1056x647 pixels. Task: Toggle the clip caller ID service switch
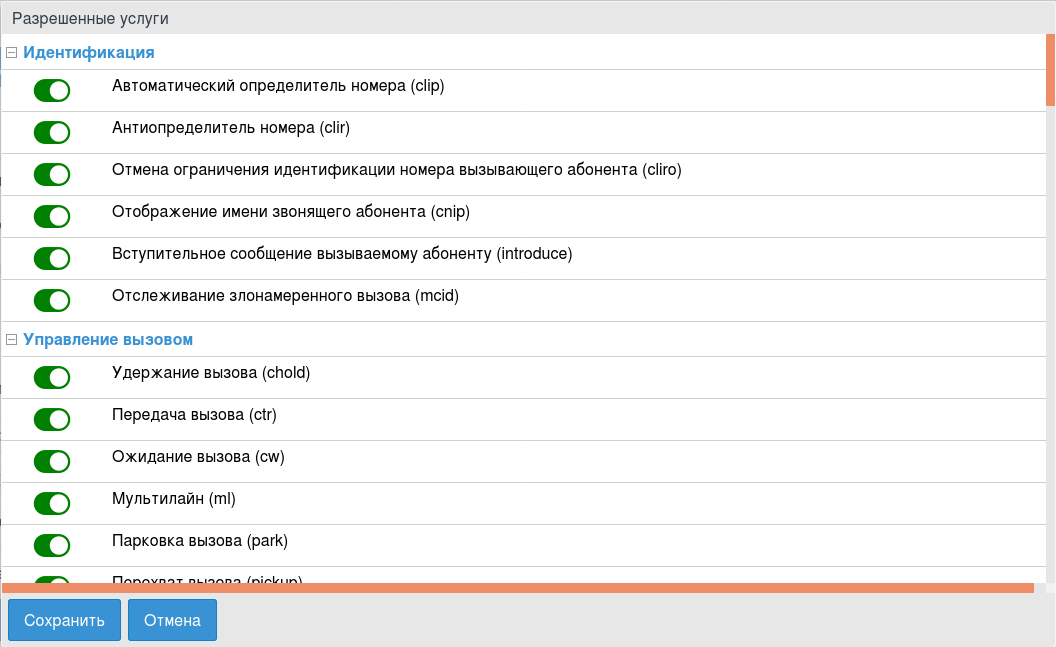pos(52,90)
